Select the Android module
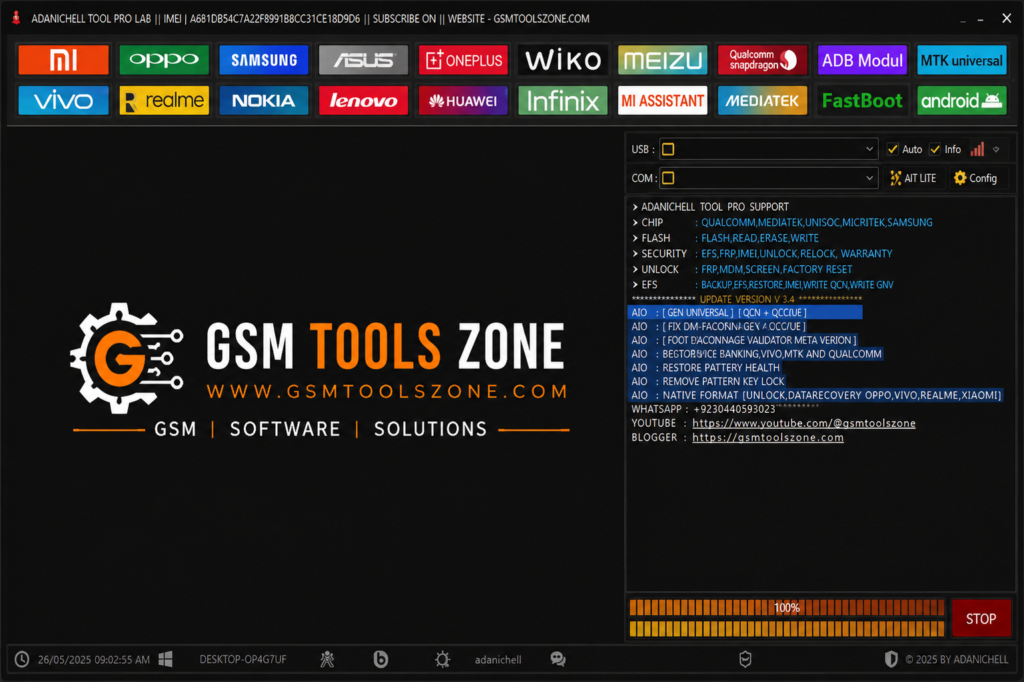1024x682 pixels. pos(961,101)
